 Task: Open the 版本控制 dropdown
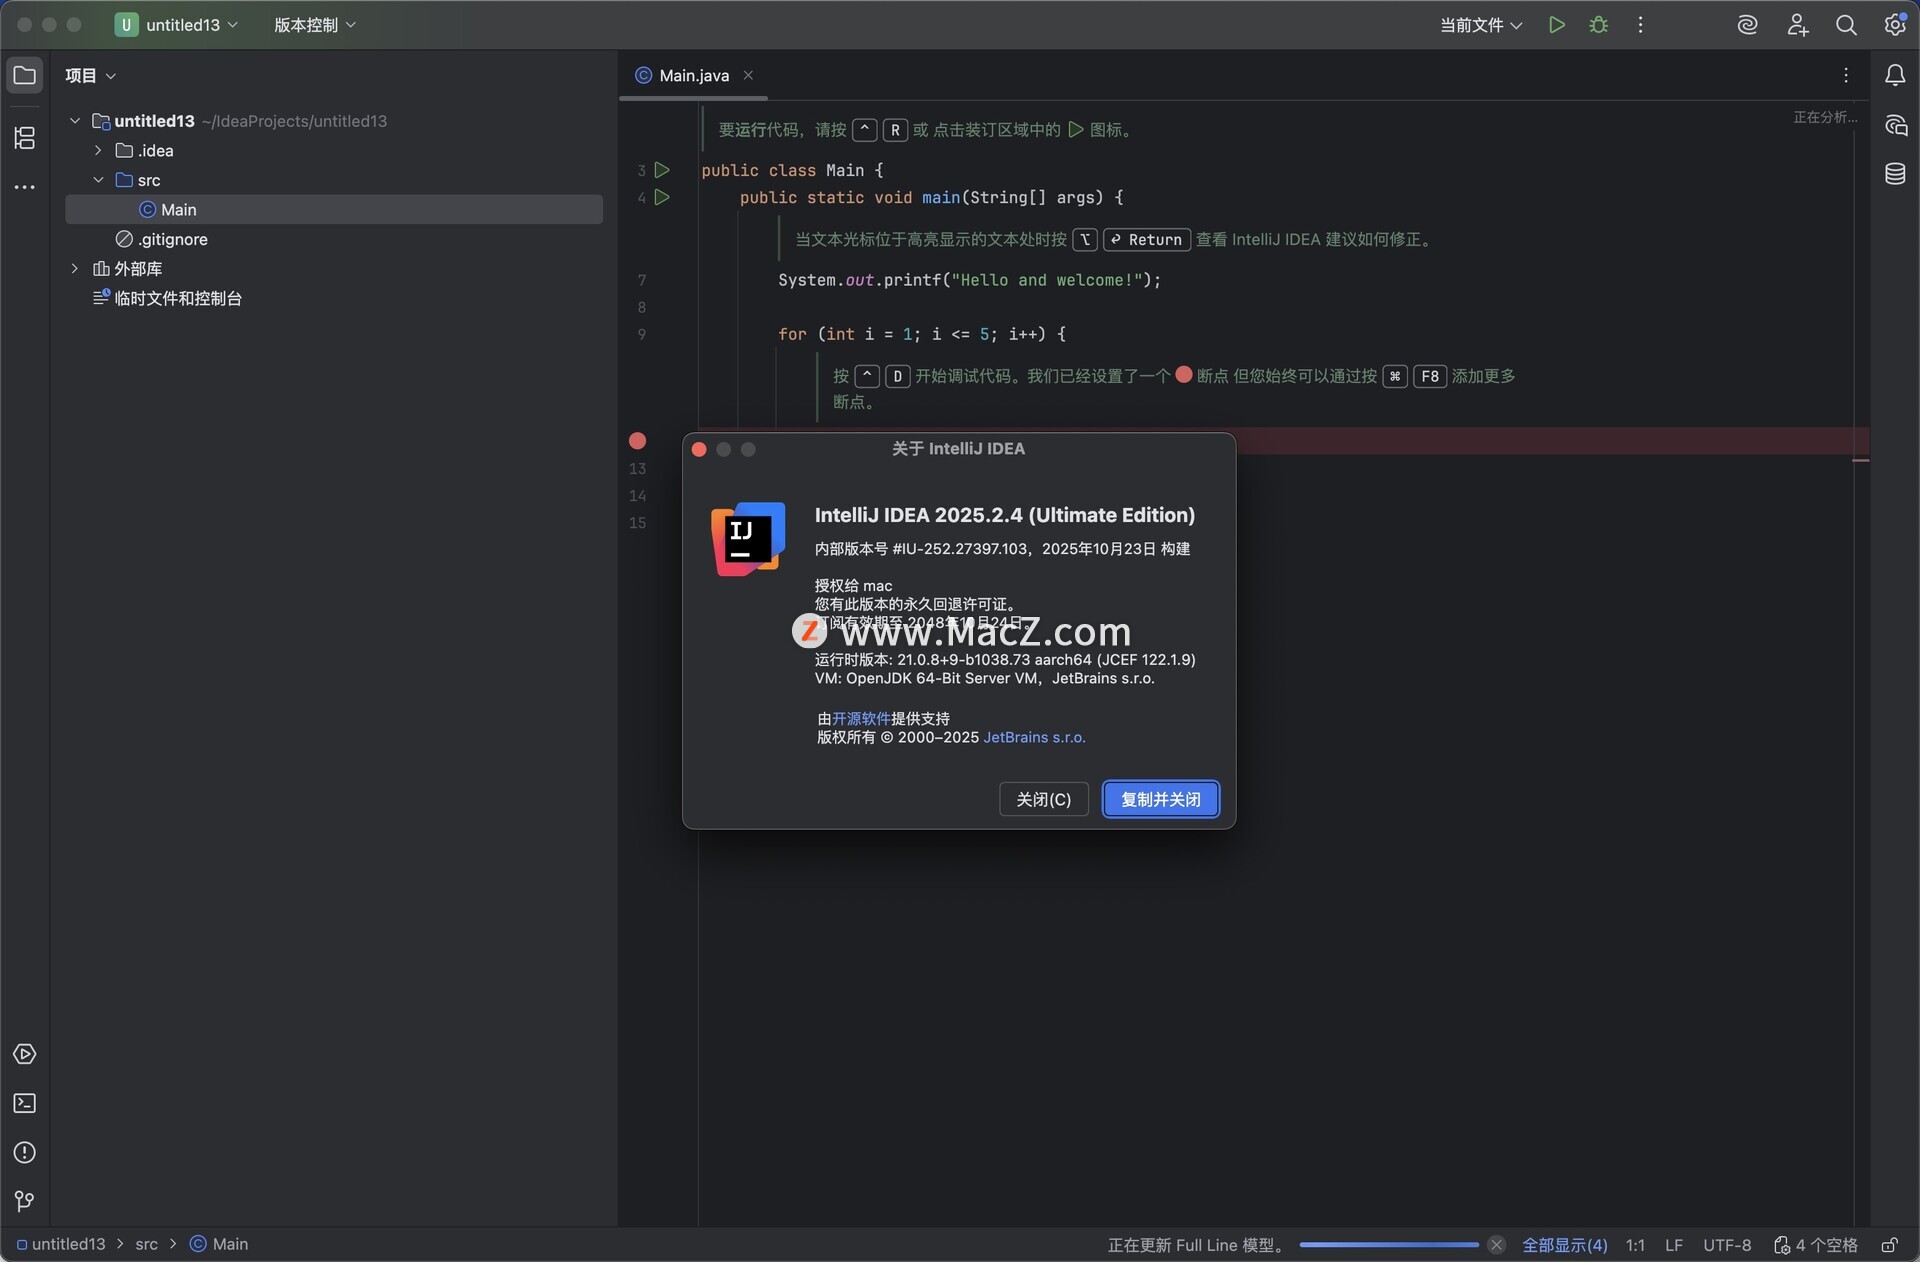coord(314,25)
